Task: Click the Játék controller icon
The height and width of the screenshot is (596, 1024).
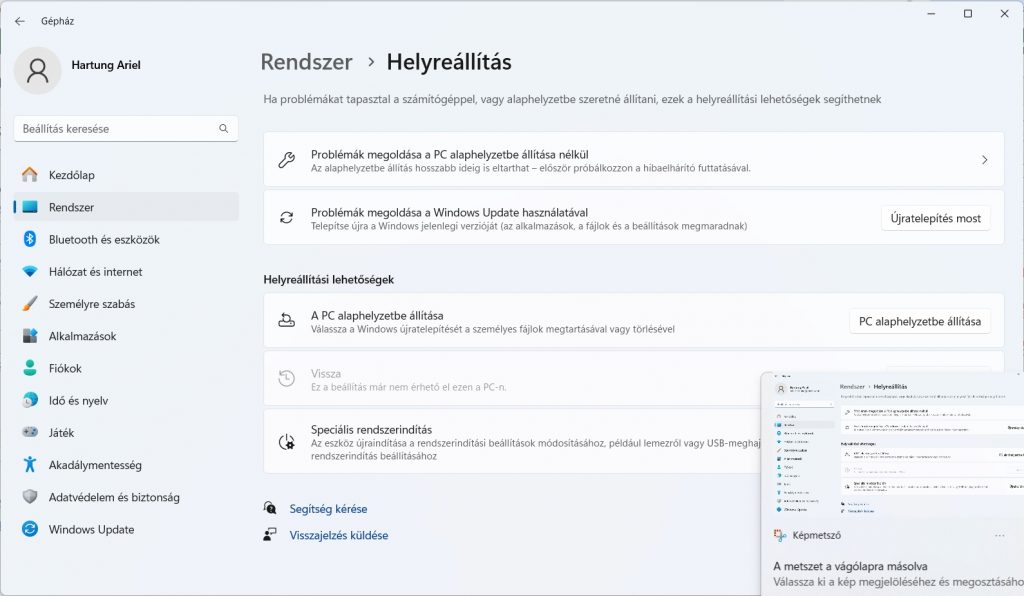Action: point(30,433)
